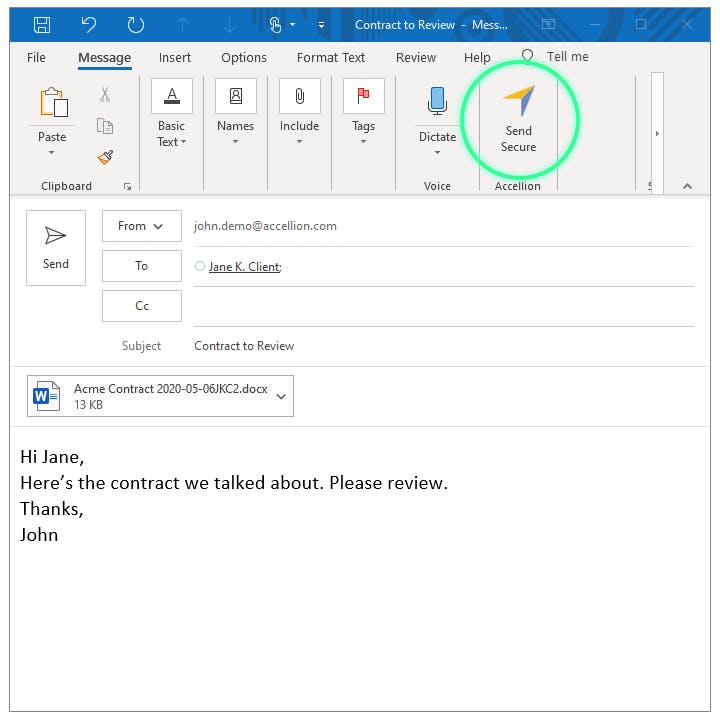Expand the From account dropdown
Image resolution: width=720 pixels, height=720 pixels.
(x=142, y=226)
